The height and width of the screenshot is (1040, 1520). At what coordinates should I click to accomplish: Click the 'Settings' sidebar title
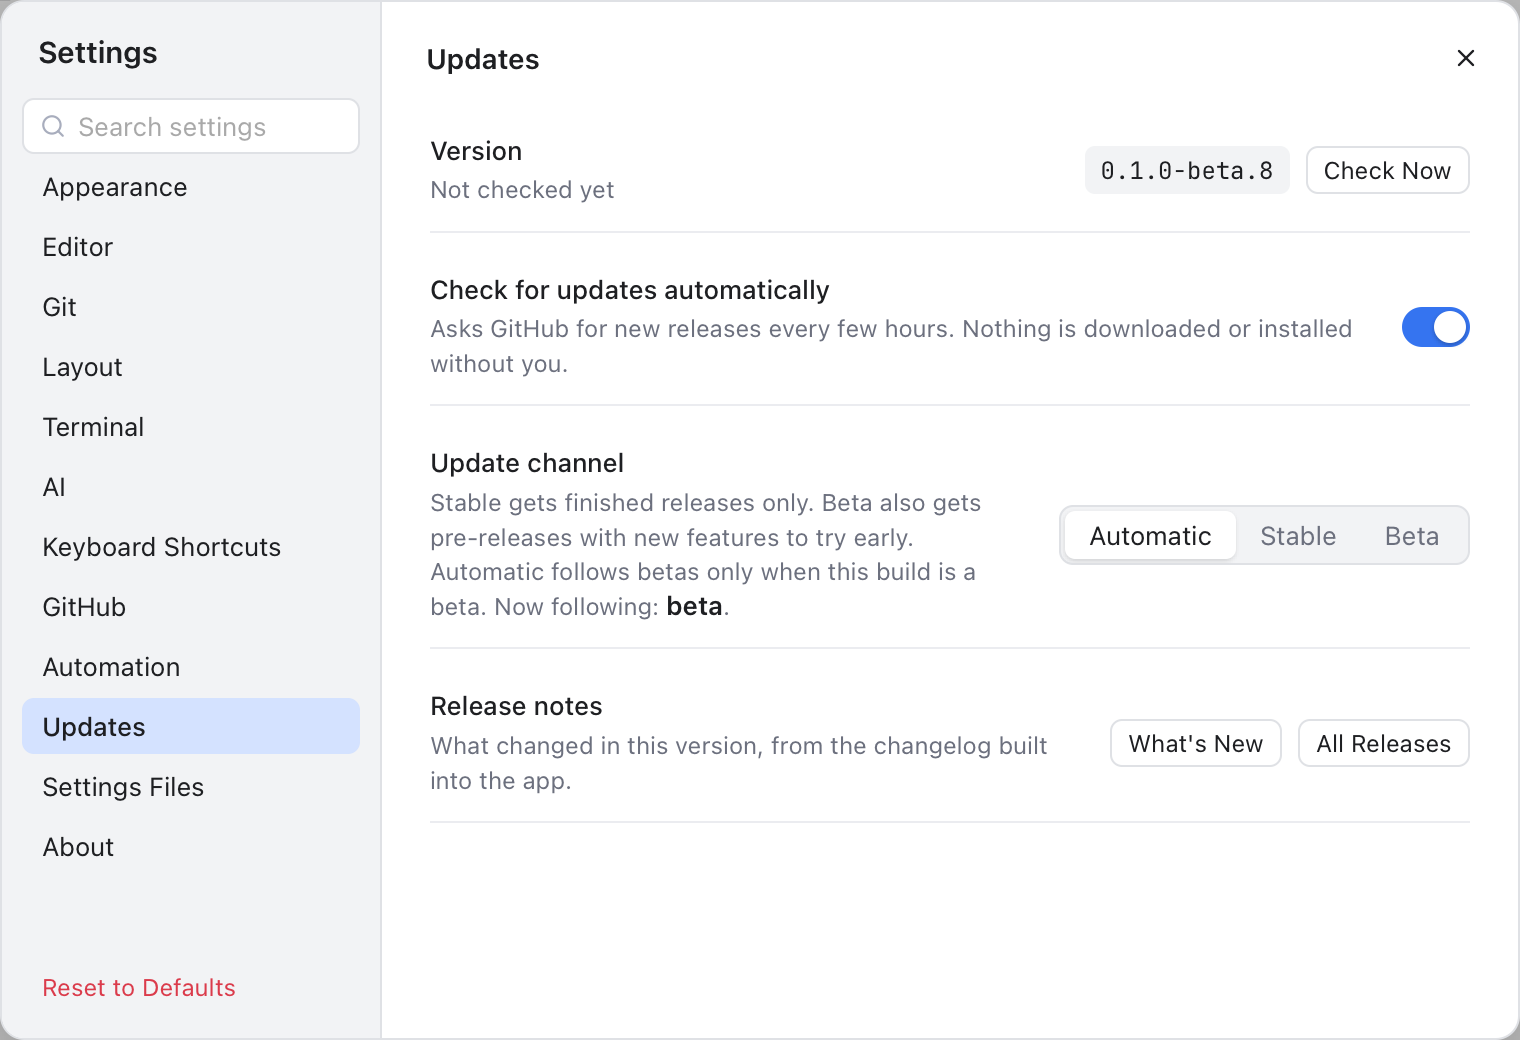coord(98,52)
